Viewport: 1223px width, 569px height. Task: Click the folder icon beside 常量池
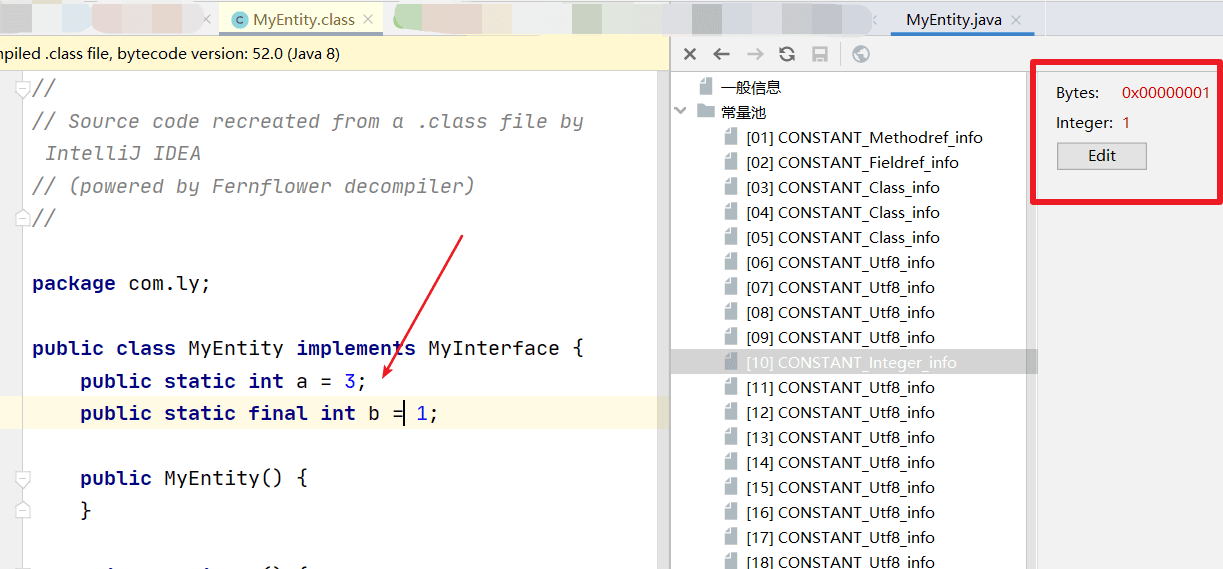pyautogui.click(x=706, y=112)
